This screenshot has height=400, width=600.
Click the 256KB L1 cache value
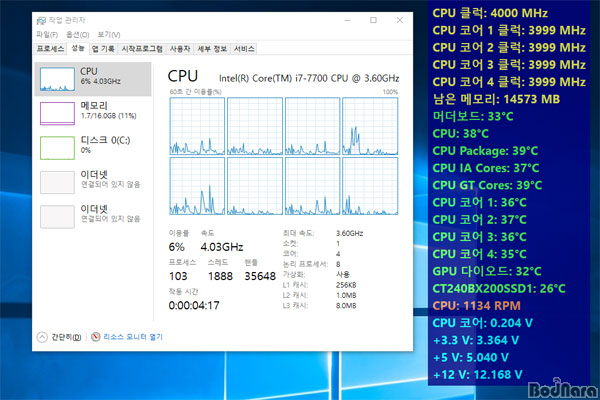click(346, 285)
